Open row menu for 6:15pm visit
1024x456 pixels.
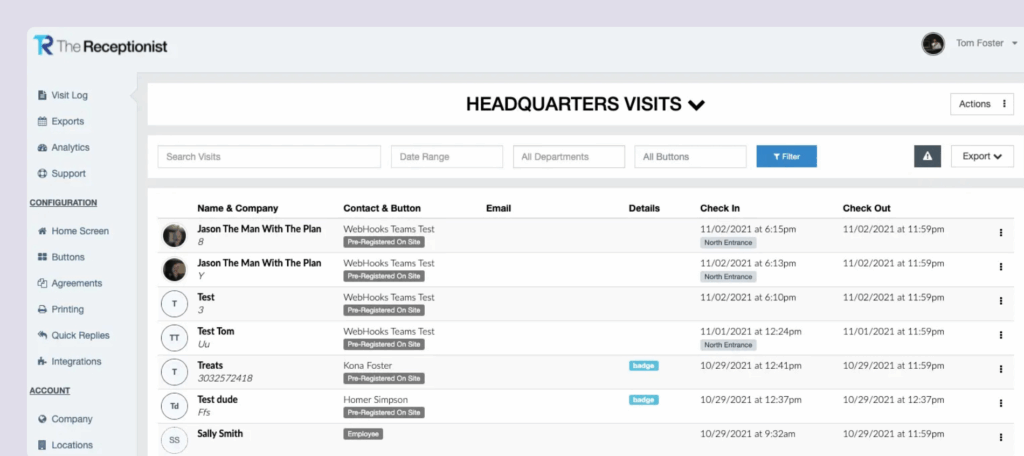point(1000,233)
